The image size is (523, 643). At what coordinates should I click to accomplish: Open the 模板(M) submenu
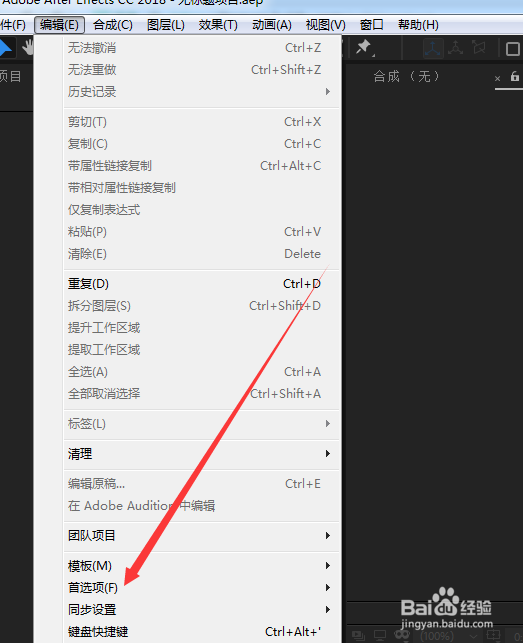click(x=203, y=566)
